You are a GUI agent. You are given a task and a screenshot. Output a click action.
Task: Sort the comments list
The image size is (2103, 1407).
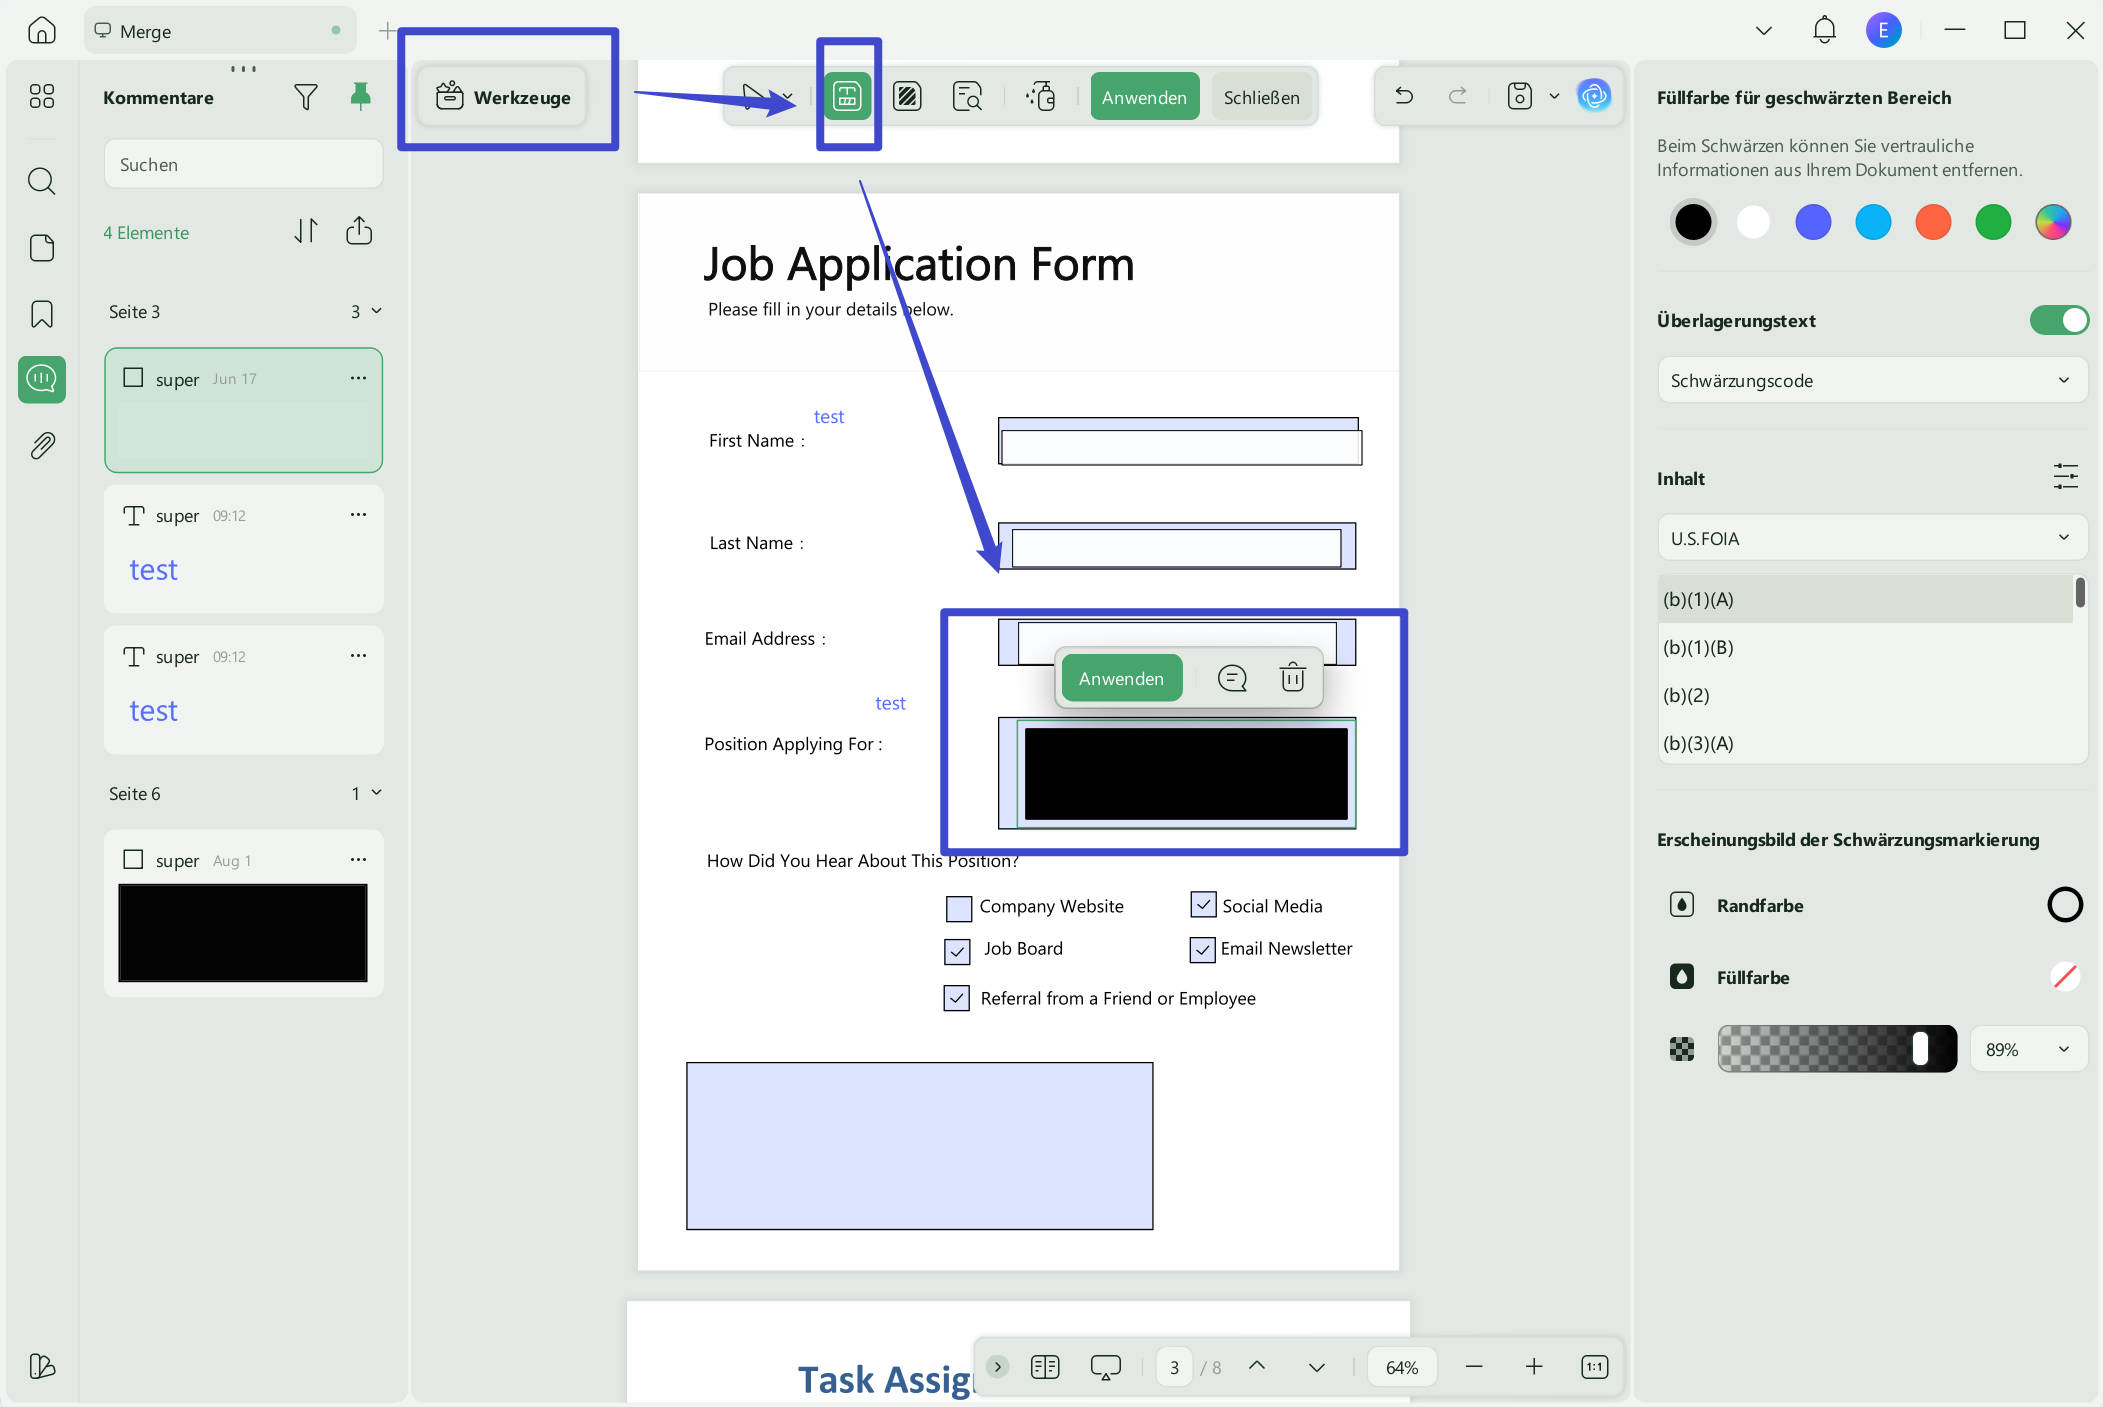pyautogui.click(x=306, y=231)
